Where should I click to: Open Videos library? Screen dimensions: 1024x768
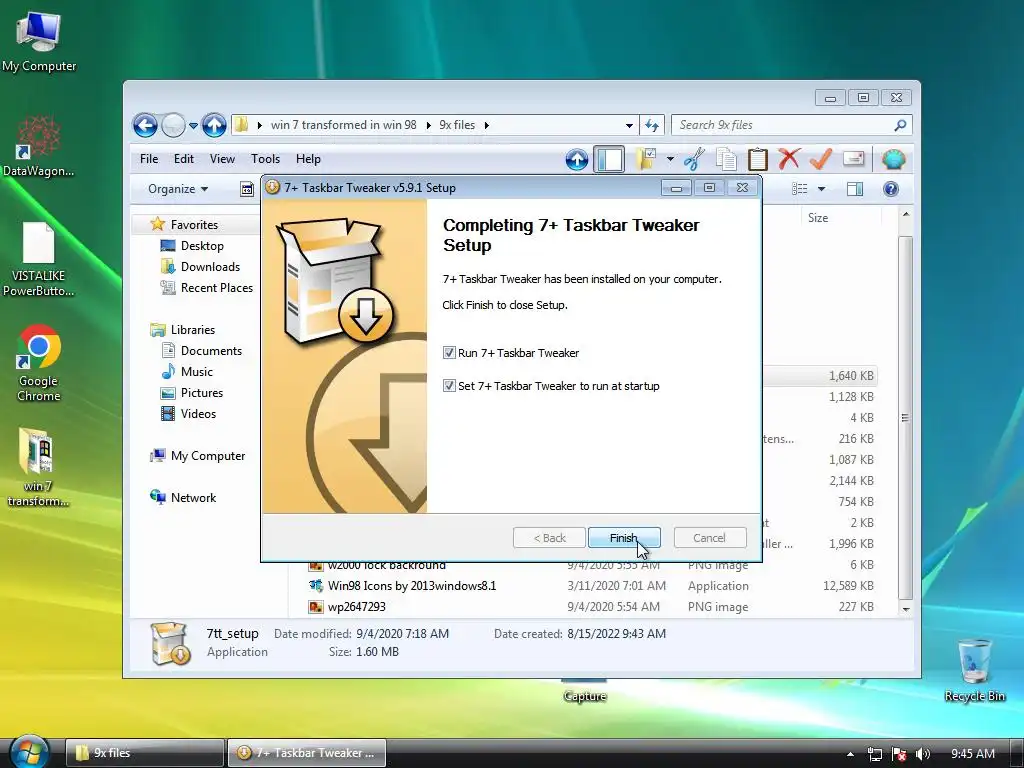198,413
